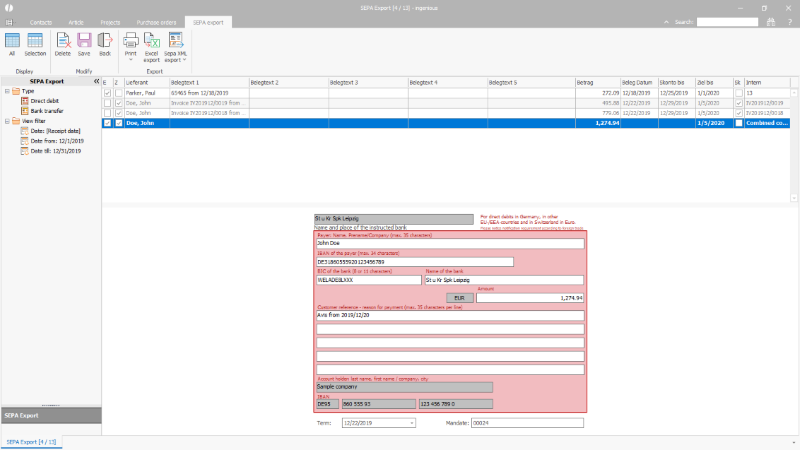Click the Save icon in Modify group

(x=84, y=44)
